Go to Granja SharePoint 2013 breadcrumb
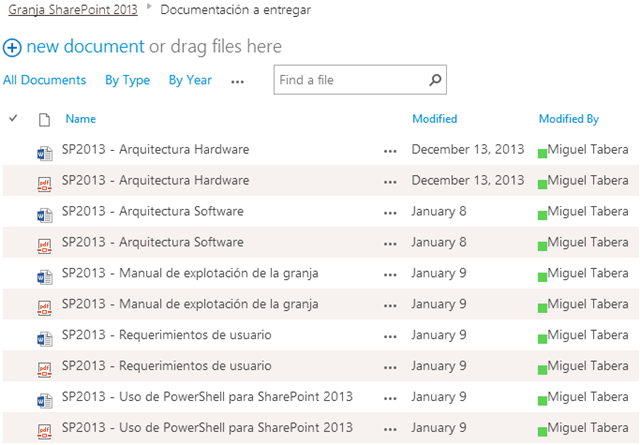 click(x=73, y=10)
